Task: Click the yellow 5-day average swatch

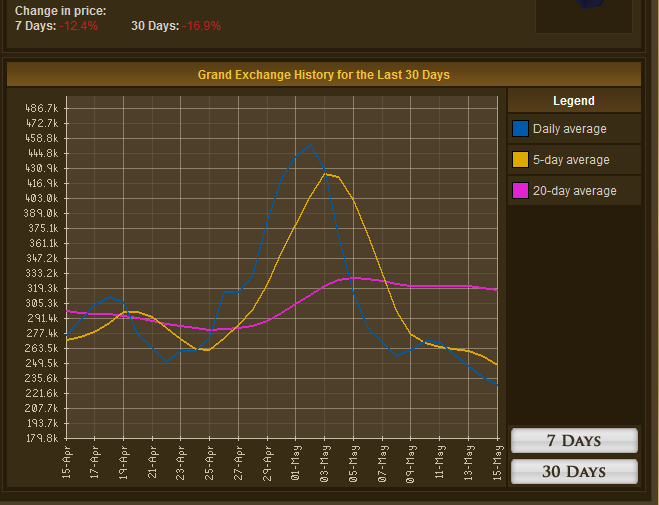Action: pyautogui.click(x=520, y=160)
